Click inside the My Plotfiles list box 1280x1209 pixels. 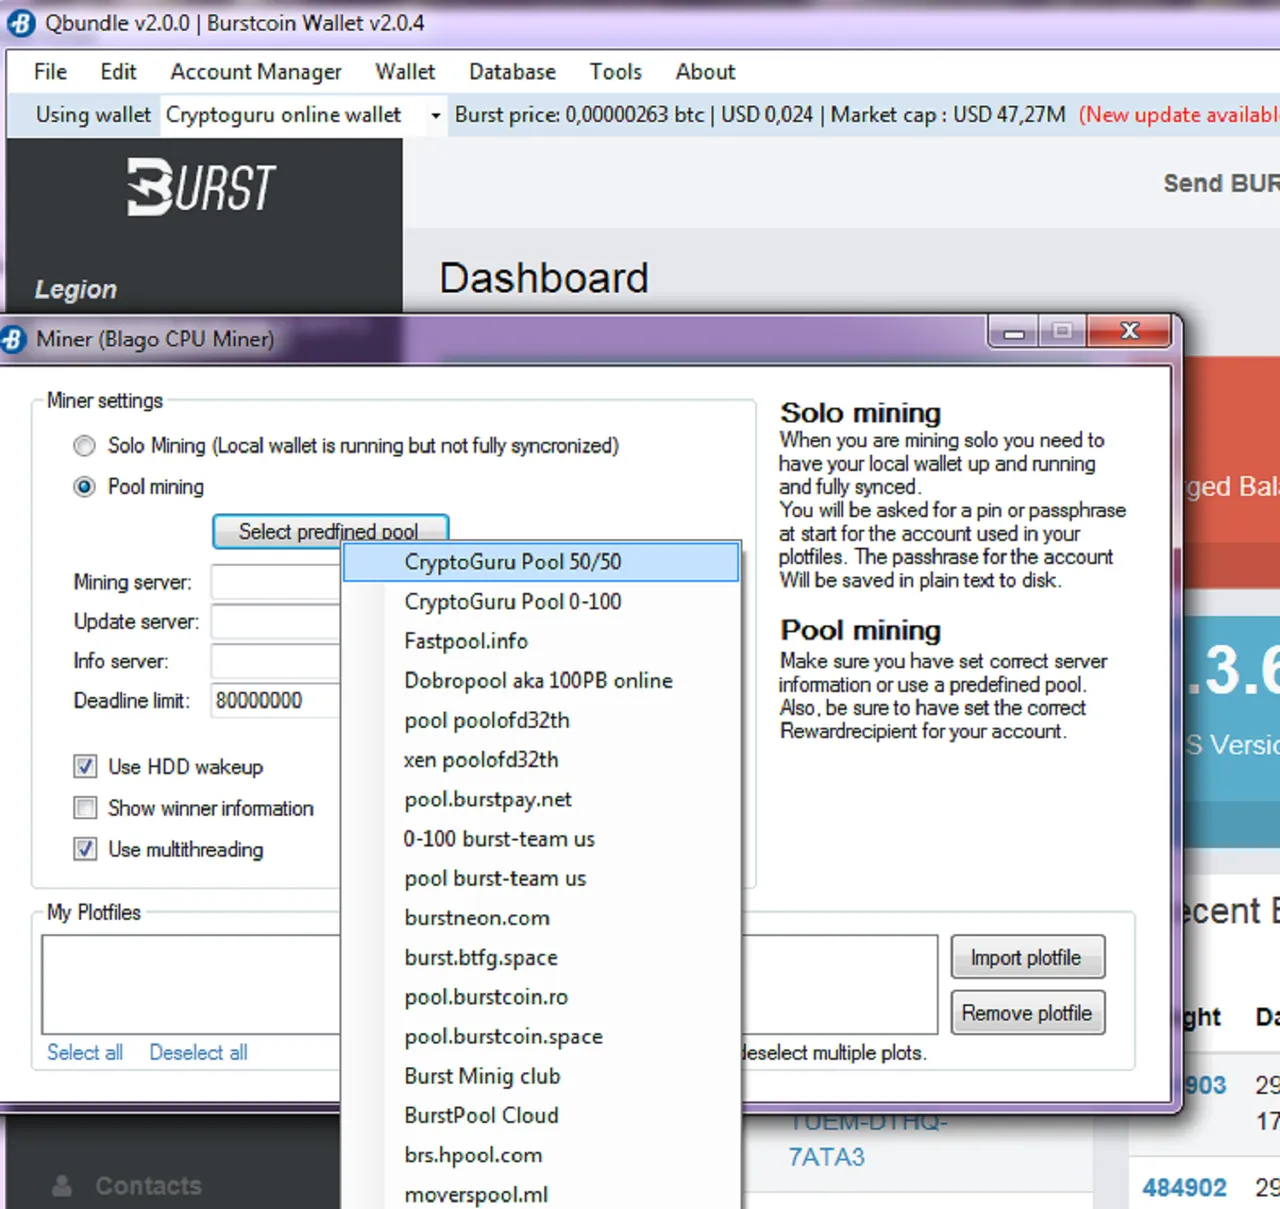190,985
